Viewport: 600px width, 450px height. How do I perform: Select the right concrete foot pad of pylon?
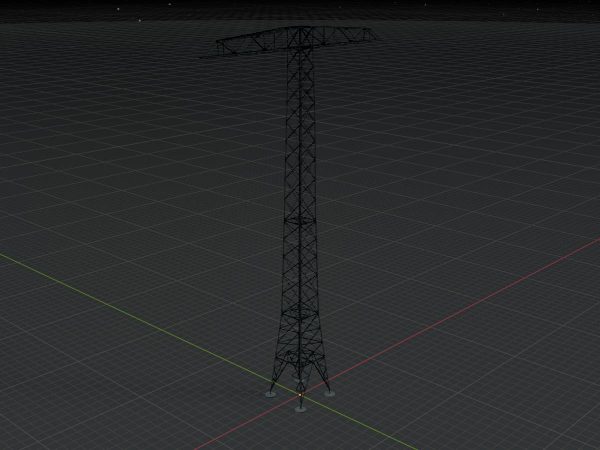click(x=329, y=393)
